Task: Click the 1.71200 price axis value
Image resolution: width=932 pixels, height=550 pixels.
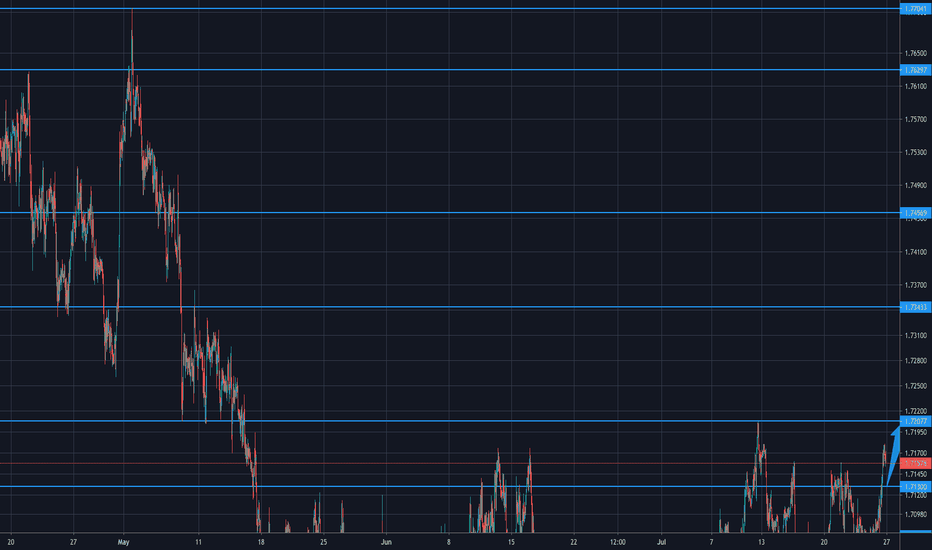Action: (915, 495)
